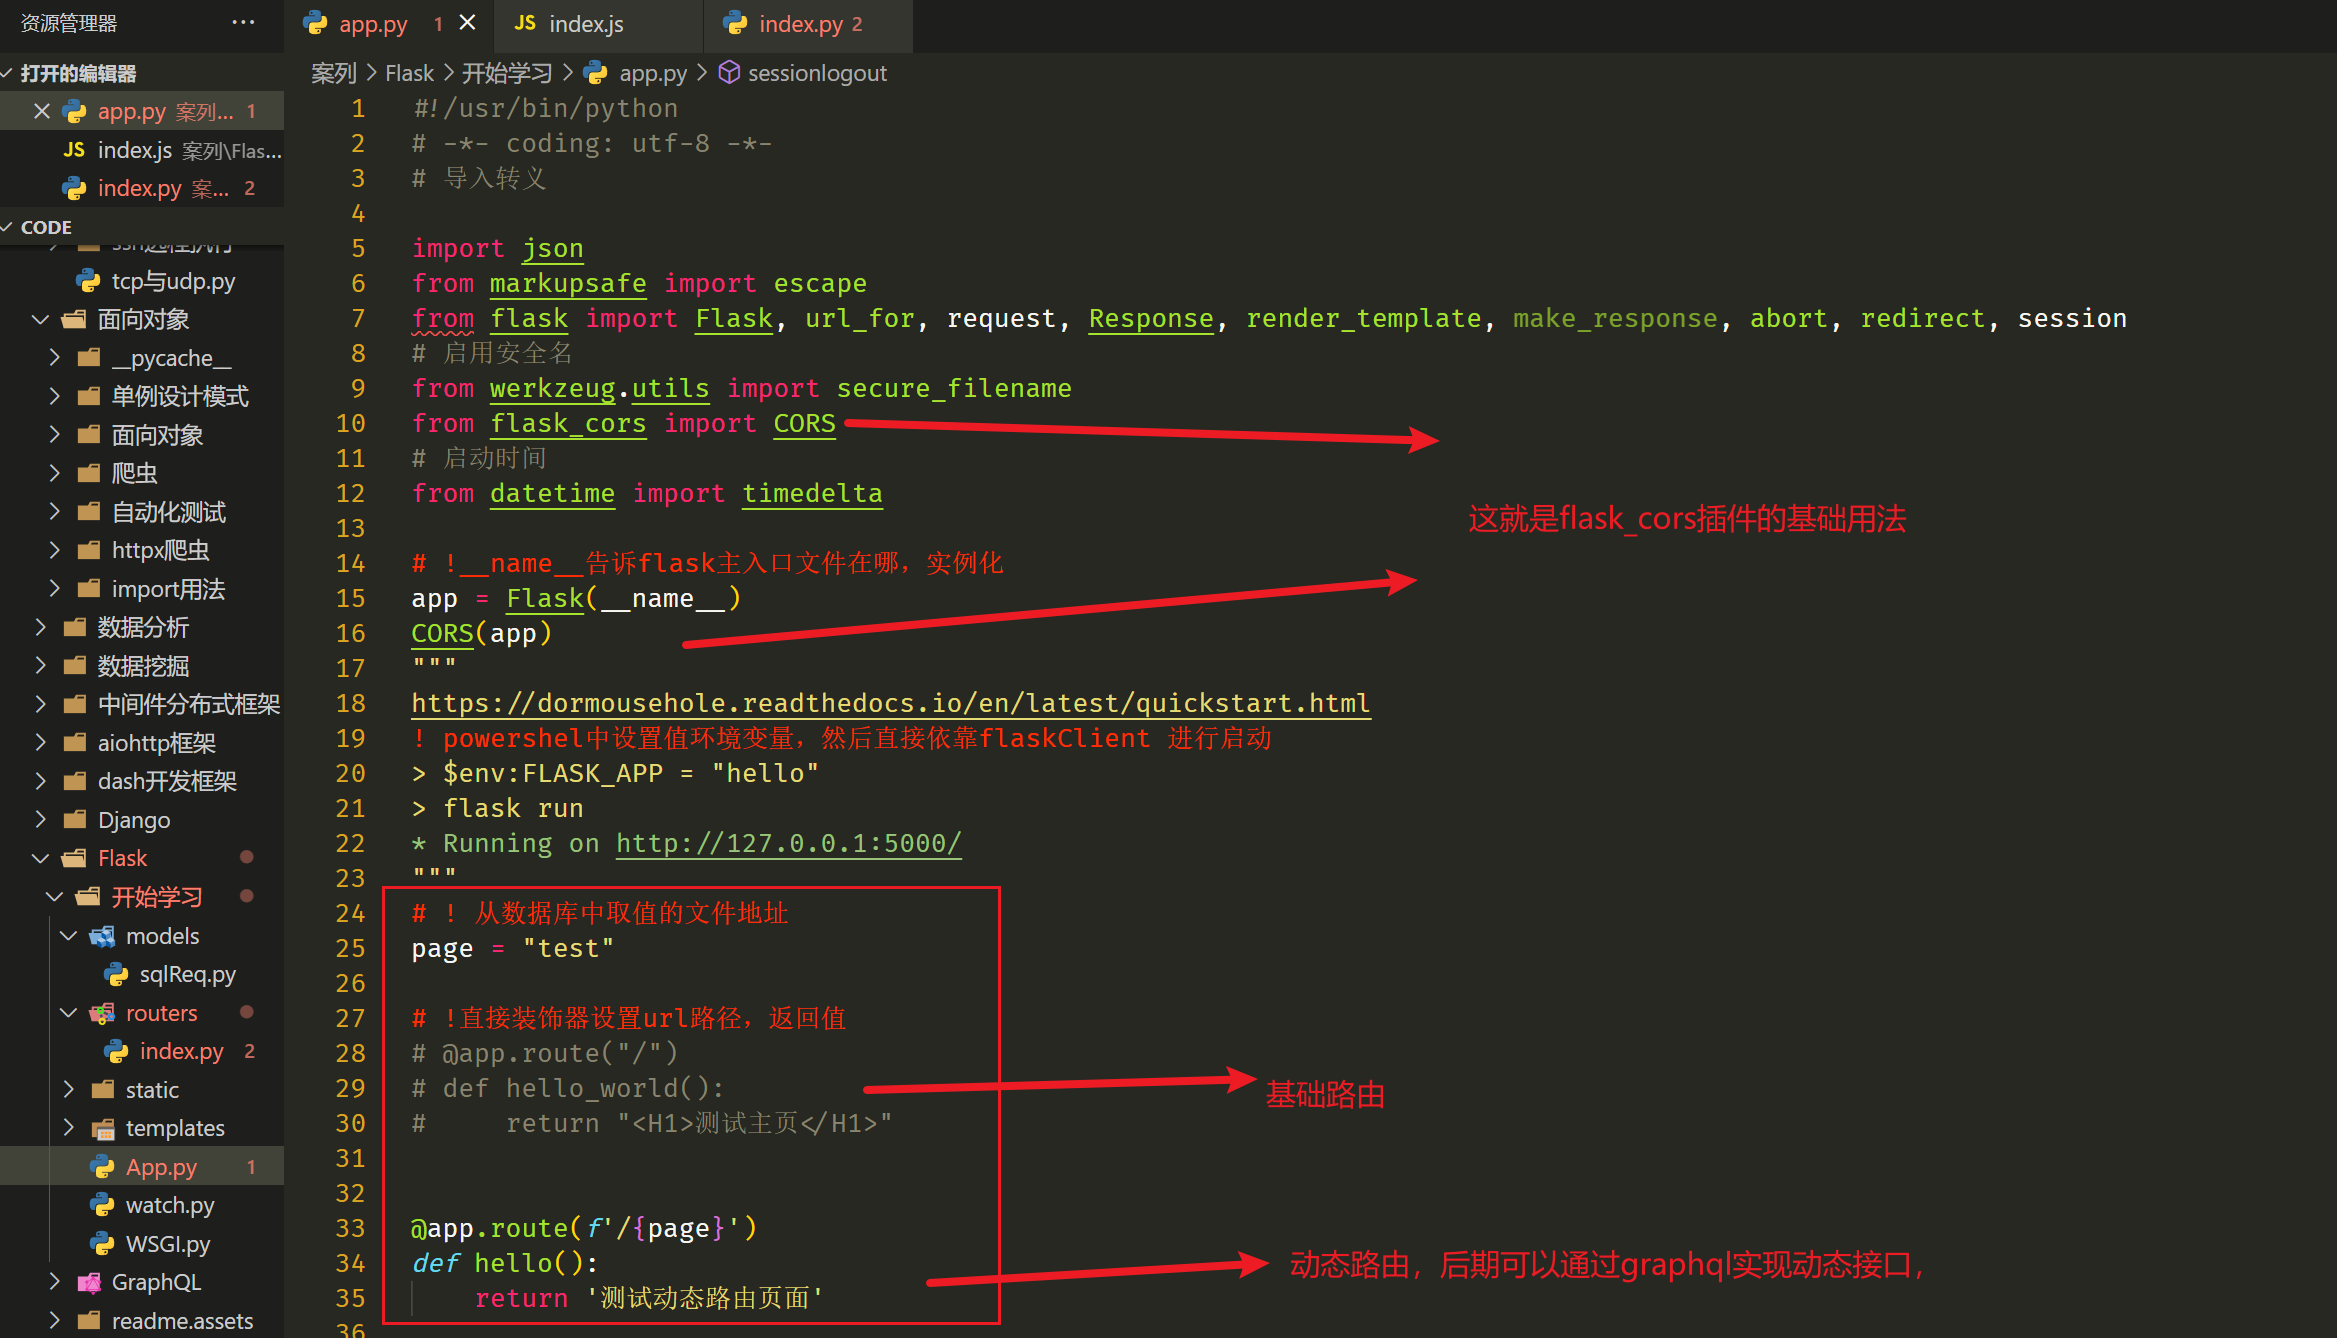Click the GraphQL folder icon
Image resolution: width=2337 pixels, height=1338 pixels.
pos(89,1283)
